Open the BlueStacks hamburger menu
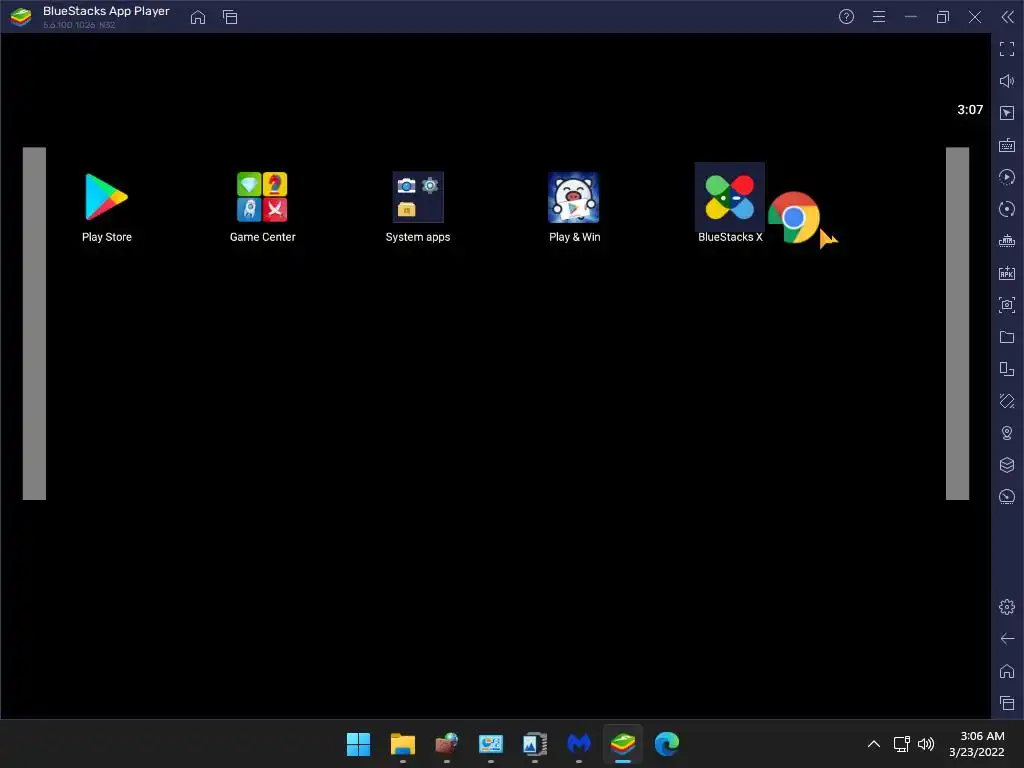 [879, 17]
